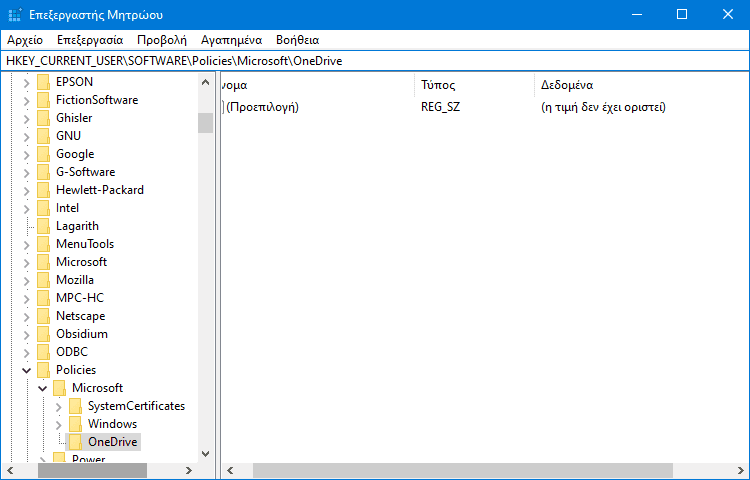Select the ODBC folder icon
This screenshot has height=480, width=750.
[x=44, y=352]
